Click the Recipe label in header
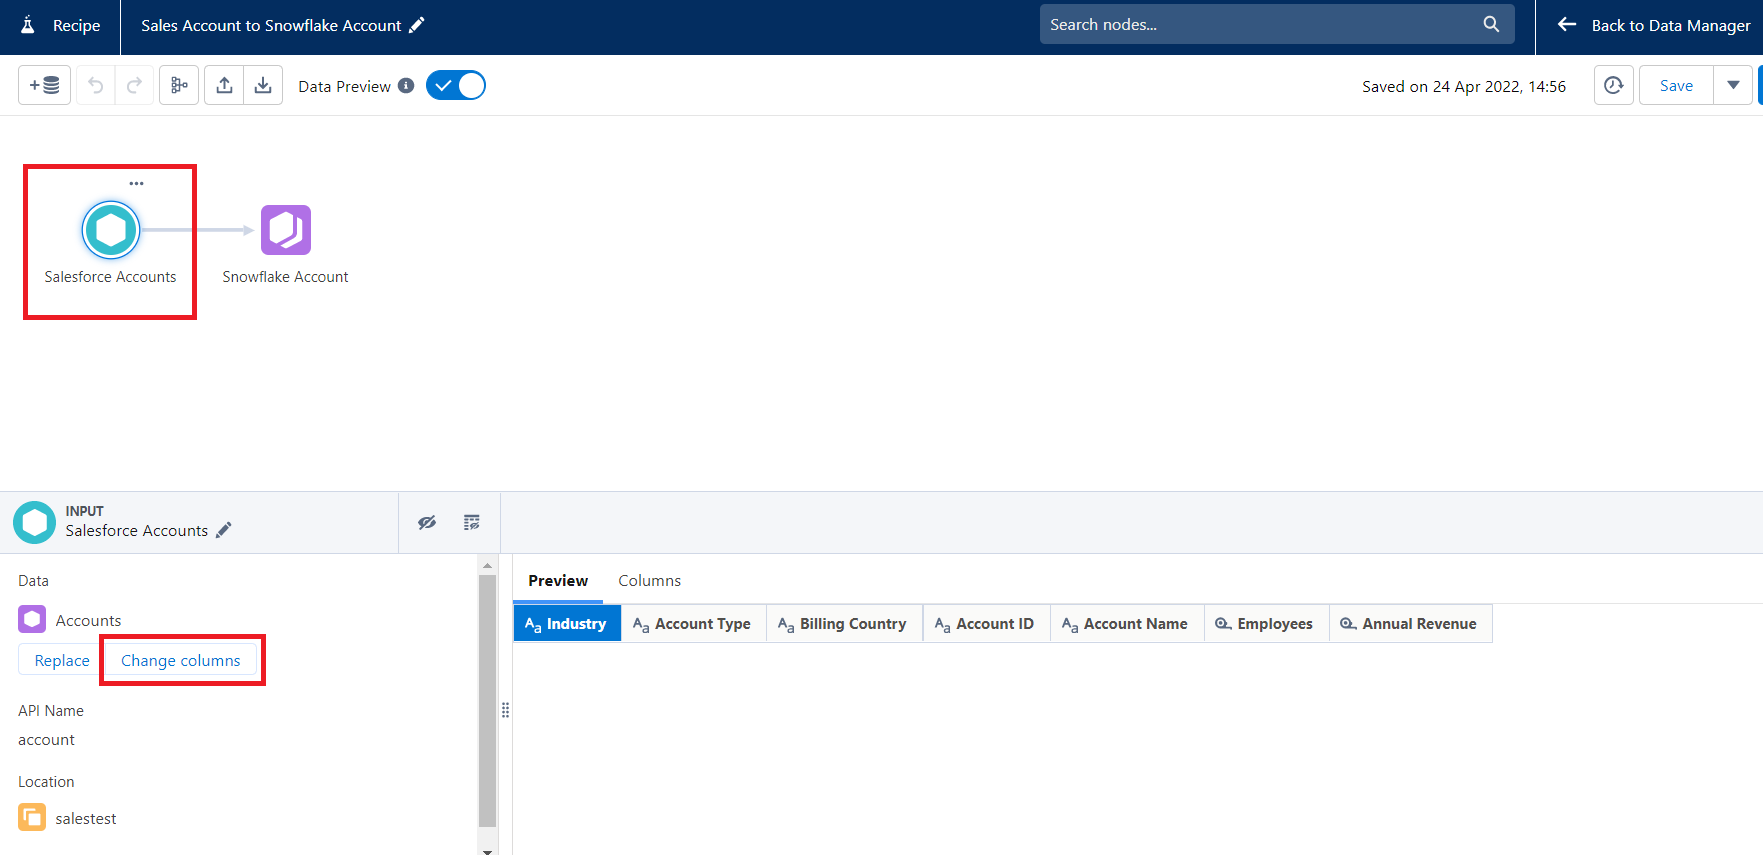Viewport: 1763px width, 855px height. [x=77, y=25]
